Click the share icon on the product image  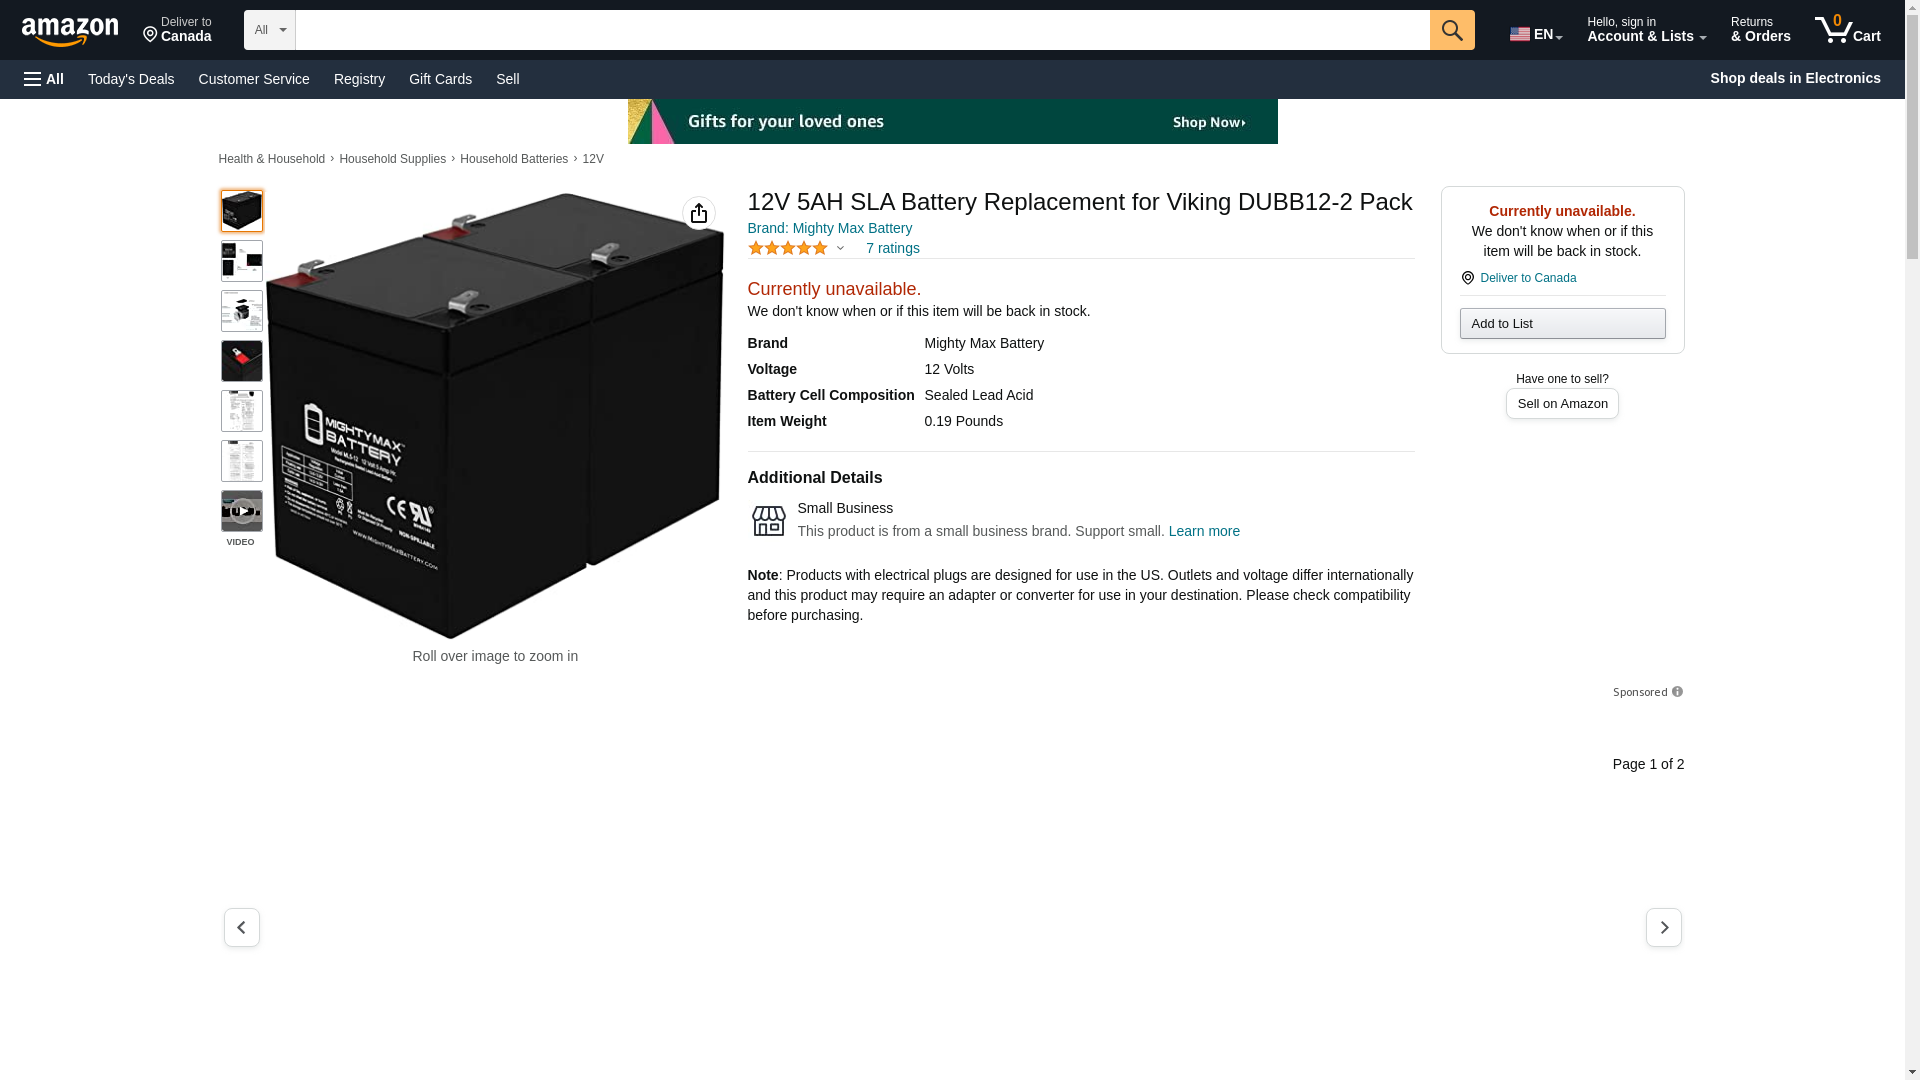click(698, 213)
